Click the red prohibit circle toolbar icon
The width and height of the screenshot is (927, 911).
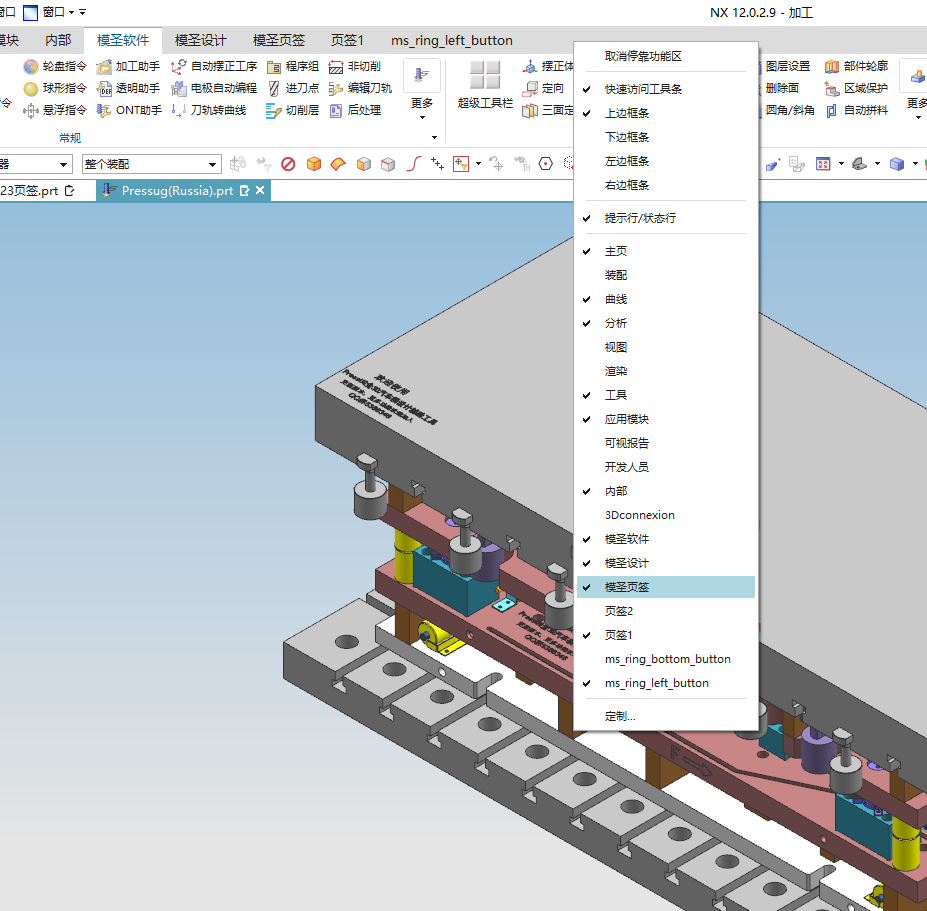pyautogui.click(x=288, y=164)
